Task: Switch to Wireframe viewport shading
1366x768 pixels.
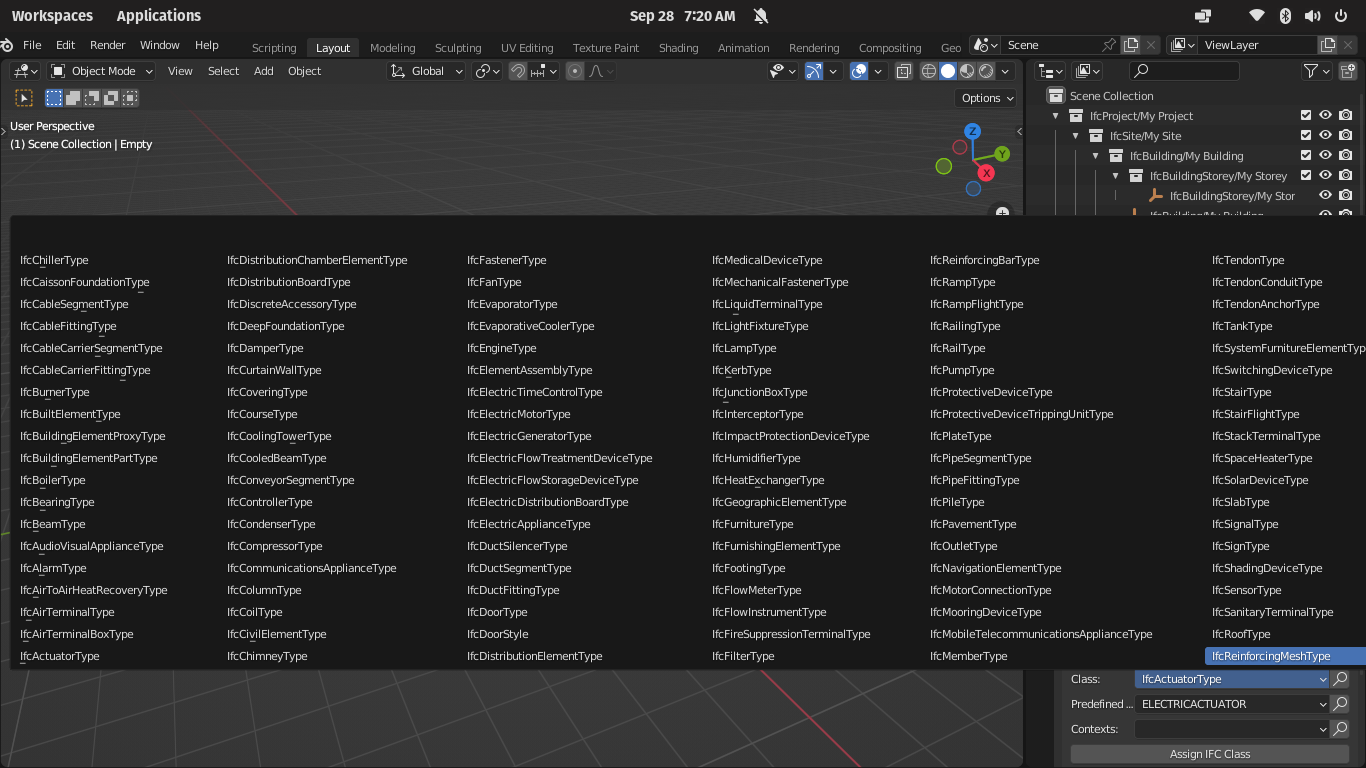Action: pyautogui.click(x=929, y=71)
